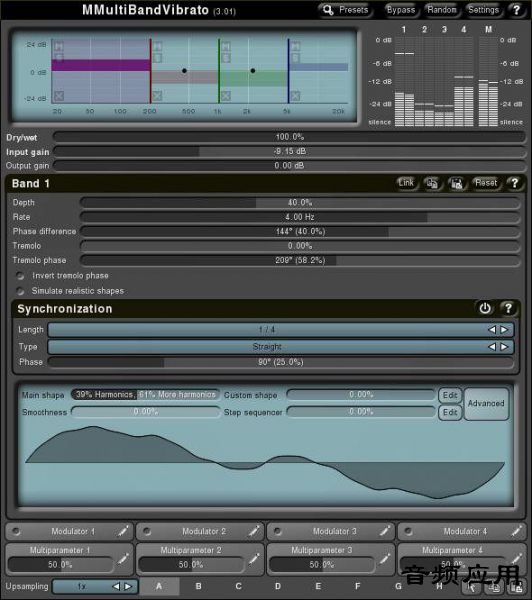Edit Multiparameter 1 with pencil icon

click(x=123, y=559)
